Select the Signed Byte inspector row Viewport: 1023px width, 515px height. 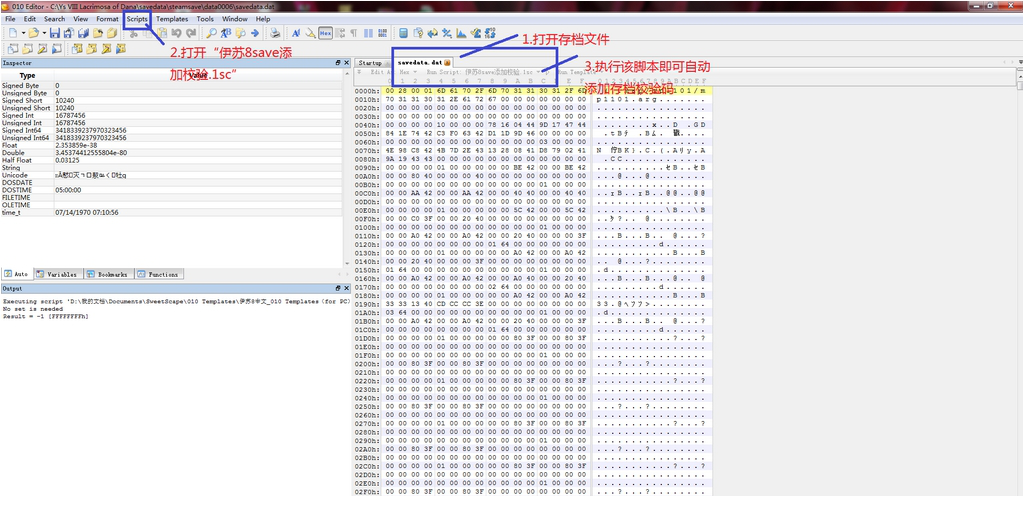click(171, 86)
